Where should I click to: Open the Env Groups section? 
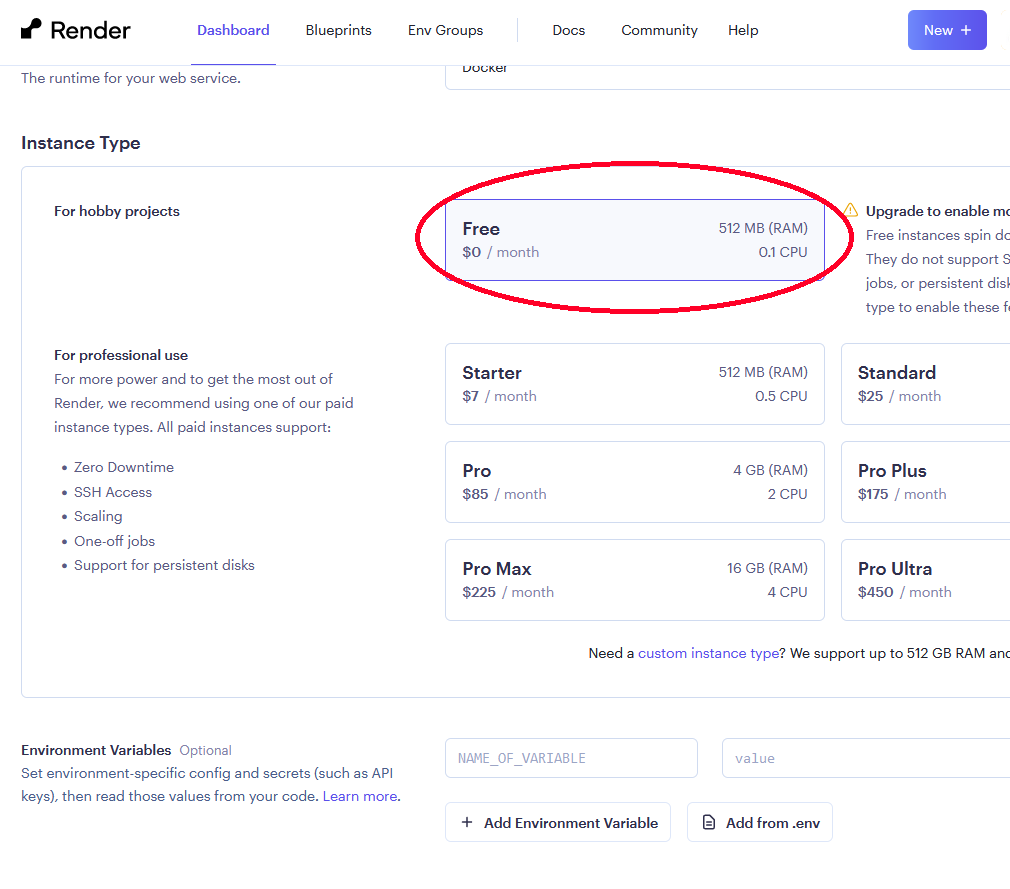445,30
